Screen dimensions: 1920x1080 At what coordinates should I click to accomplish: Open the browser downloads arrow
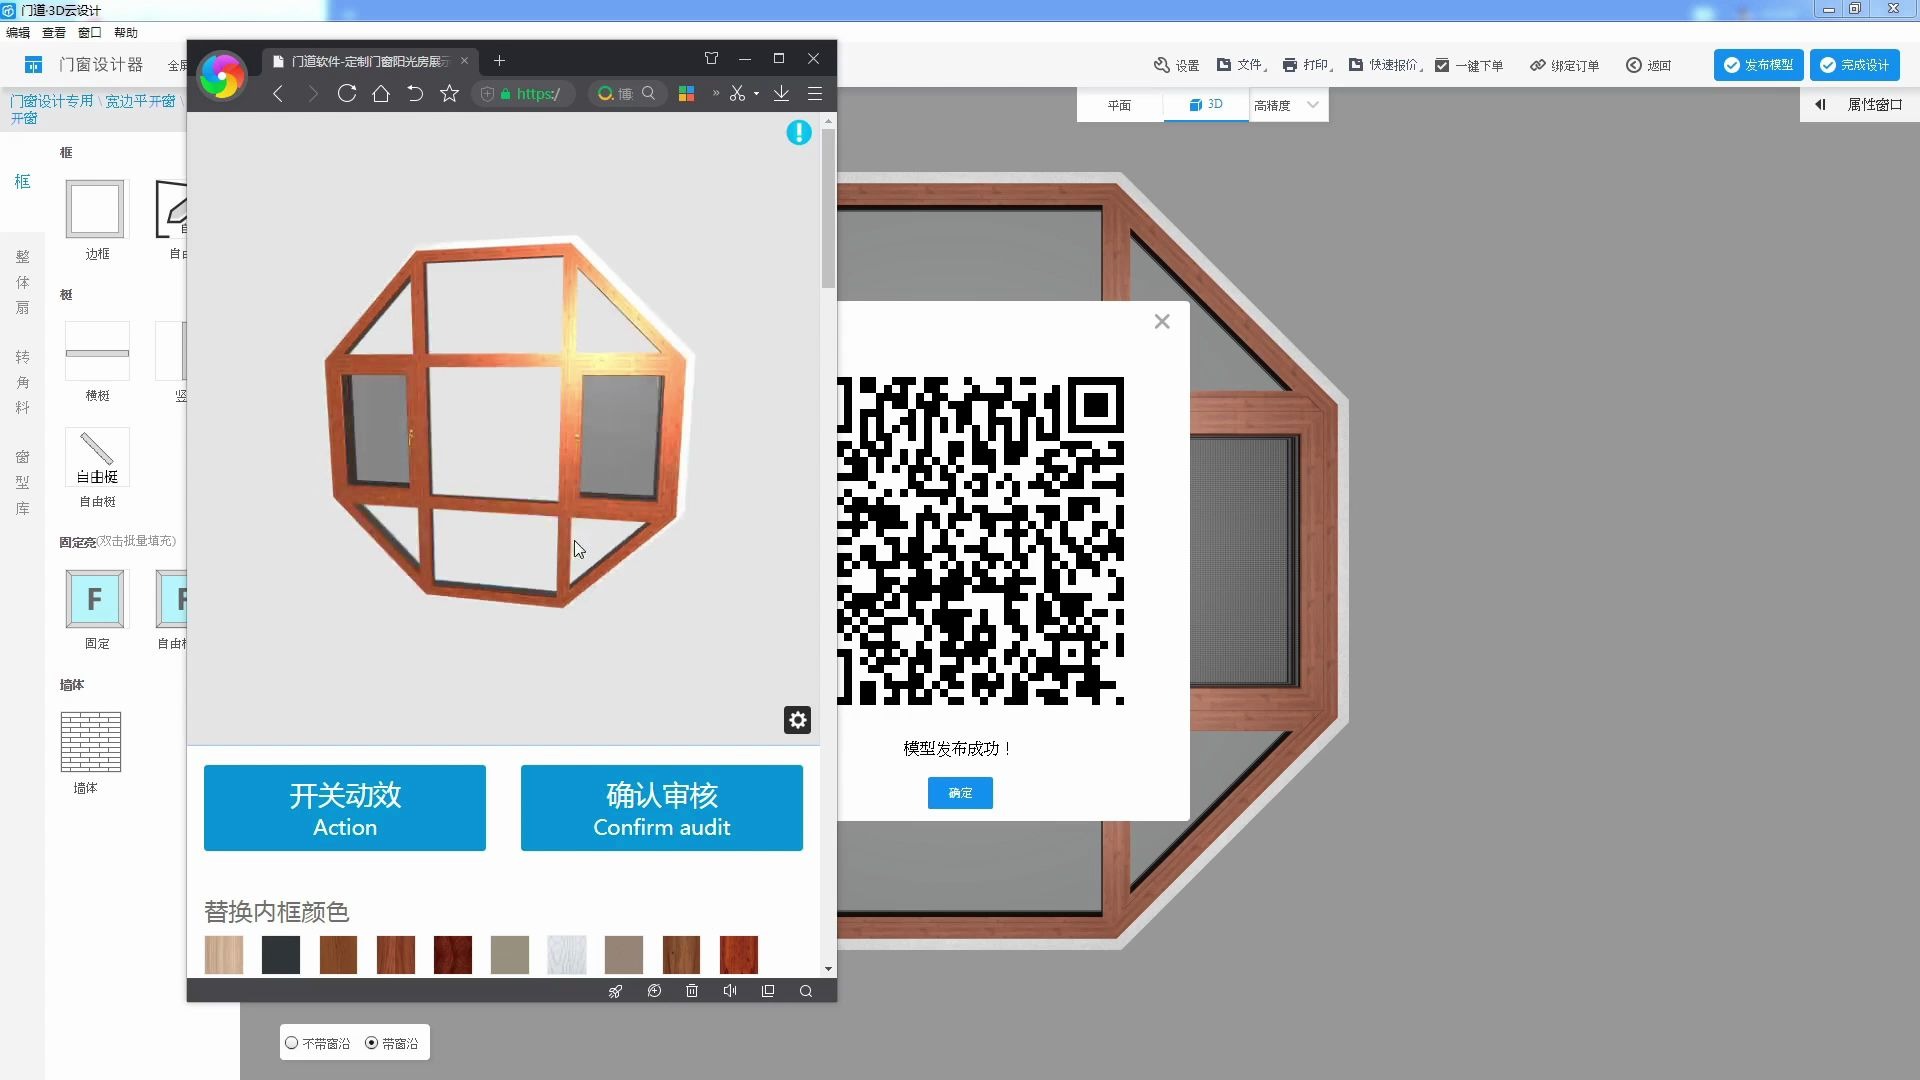[781, 93]
